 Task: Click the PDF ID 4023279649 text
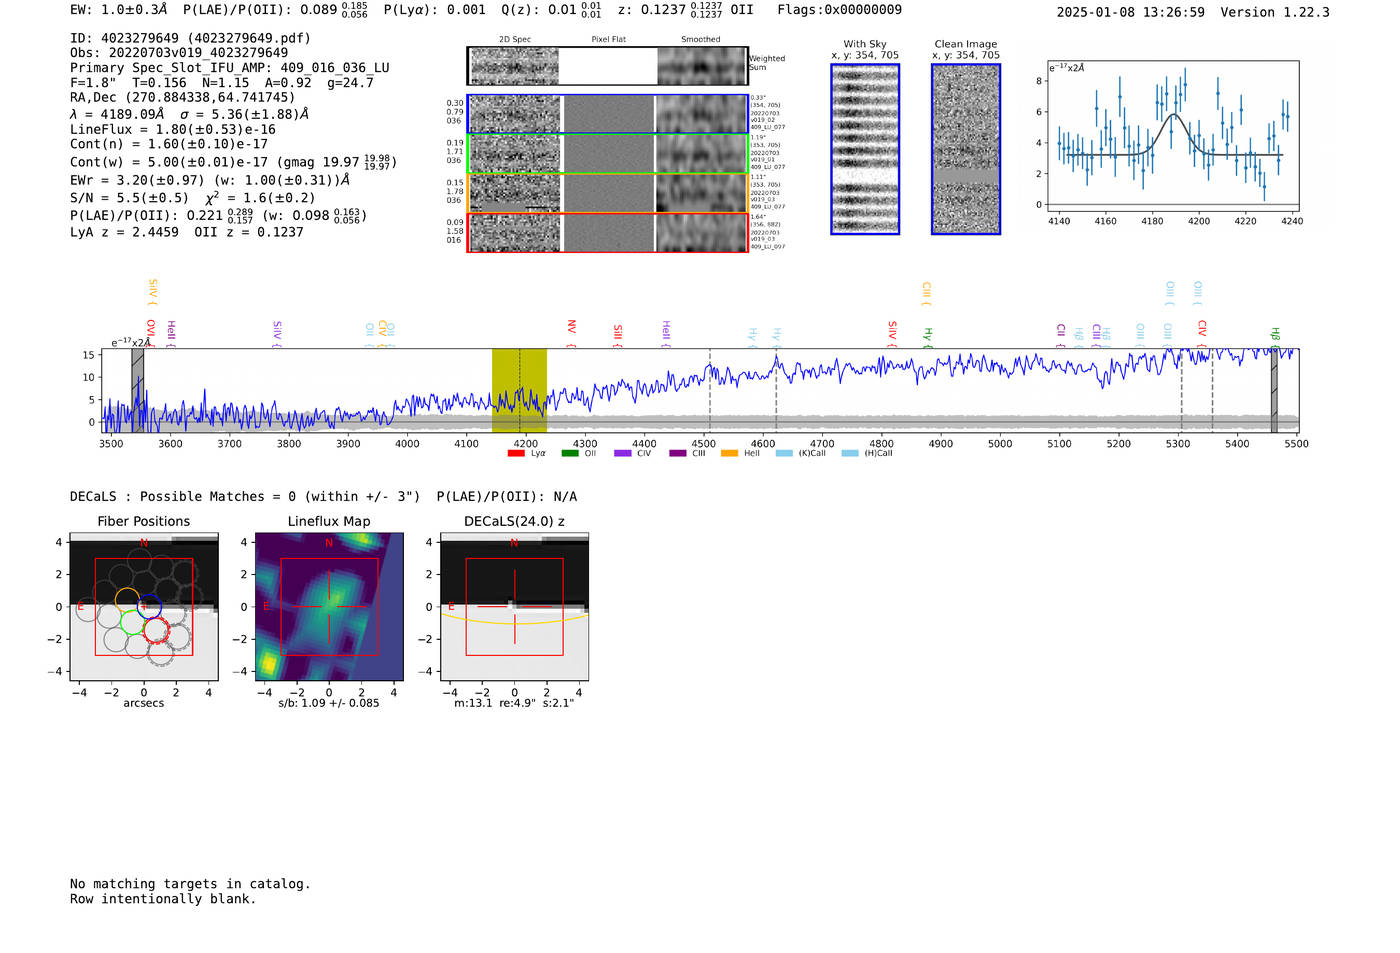(x=190, y=38)
